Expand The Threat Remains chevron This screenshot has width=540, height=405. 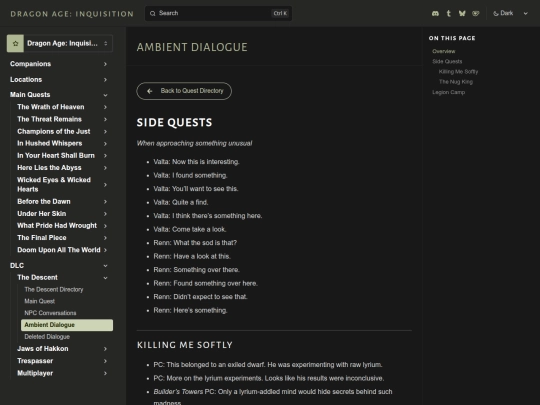click(105, 119)
